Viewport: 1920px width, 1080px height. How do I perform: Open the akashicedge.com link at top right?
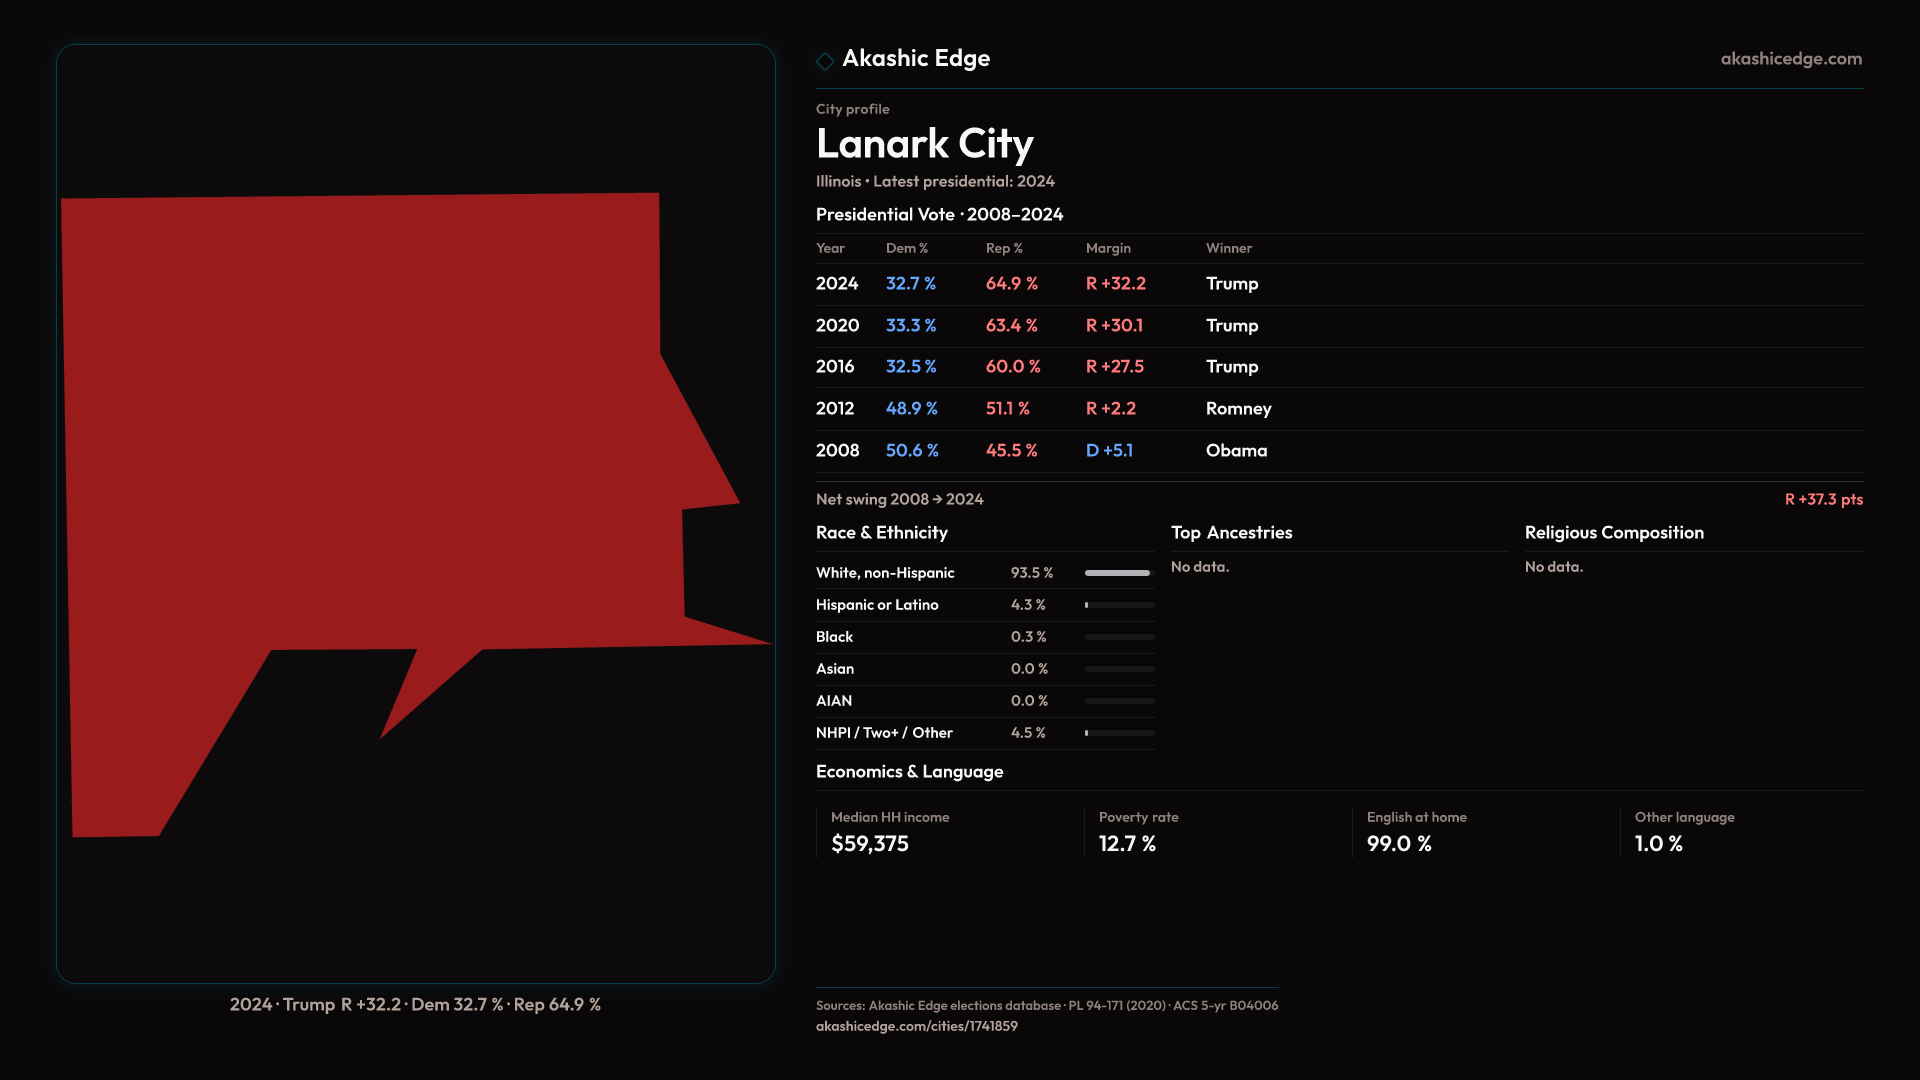point(1790,59)
